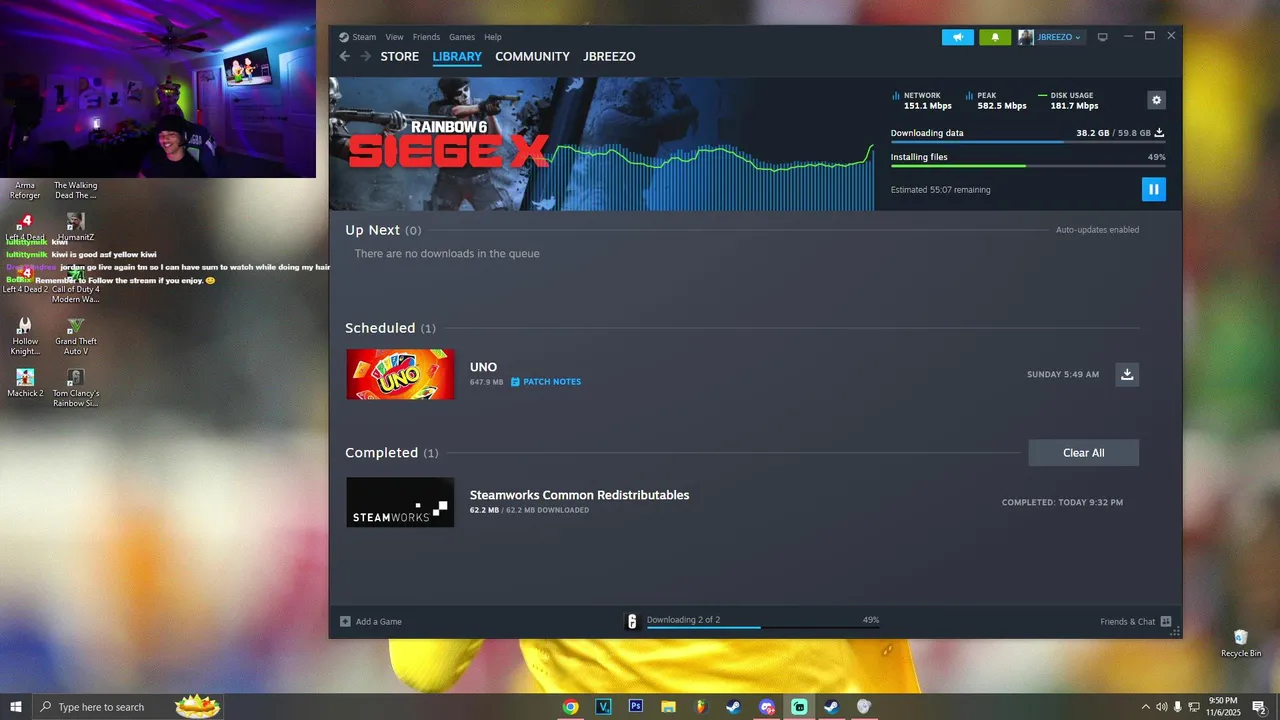Click the Add a Game label
This screenshot has height=720, width=1280.
pyautogui.click(x=378, y=622)
